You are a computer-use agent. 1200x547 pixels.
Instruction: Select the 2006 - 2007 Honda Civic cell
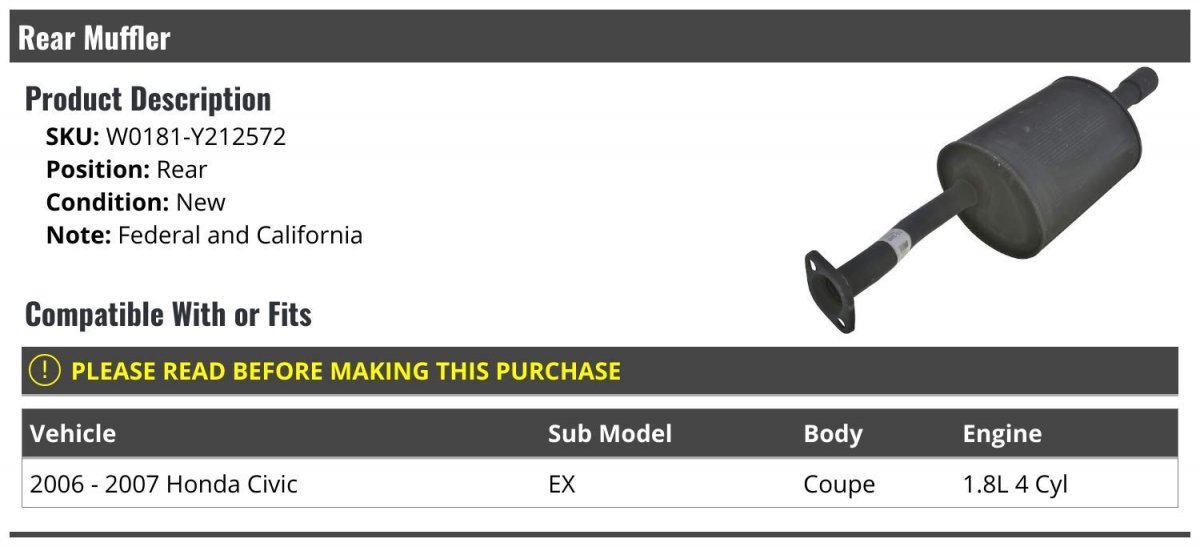[x=164, y=484]
